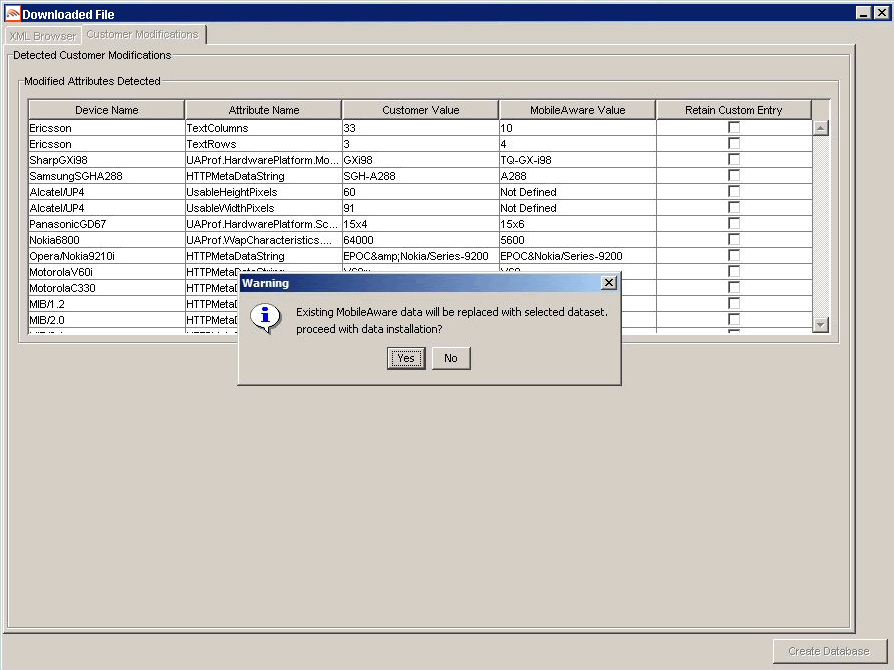Click the Downloaded File window app icon
Screen dimensions: 894x670
coord(12,14)
